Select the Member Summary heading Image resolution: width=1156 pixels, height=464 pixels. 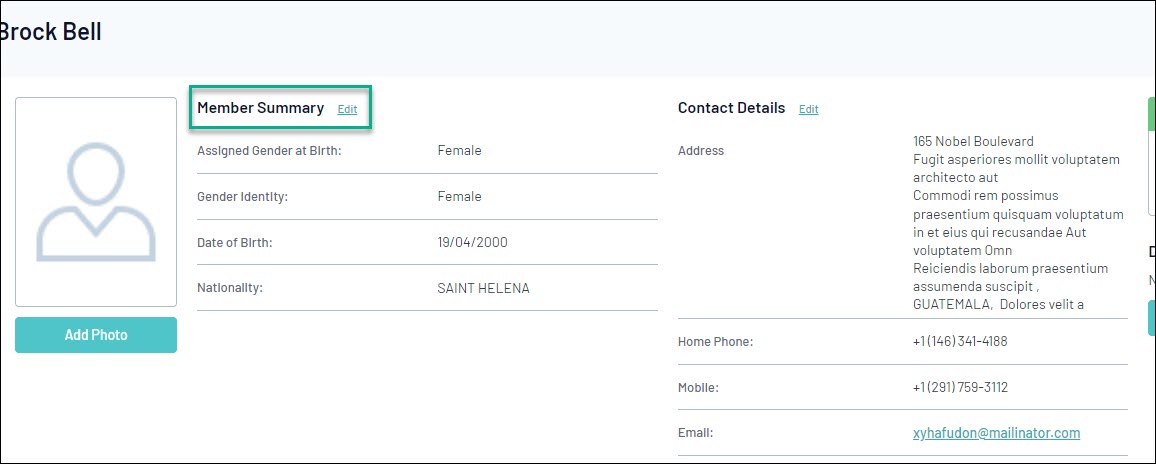tap(260, 108)
